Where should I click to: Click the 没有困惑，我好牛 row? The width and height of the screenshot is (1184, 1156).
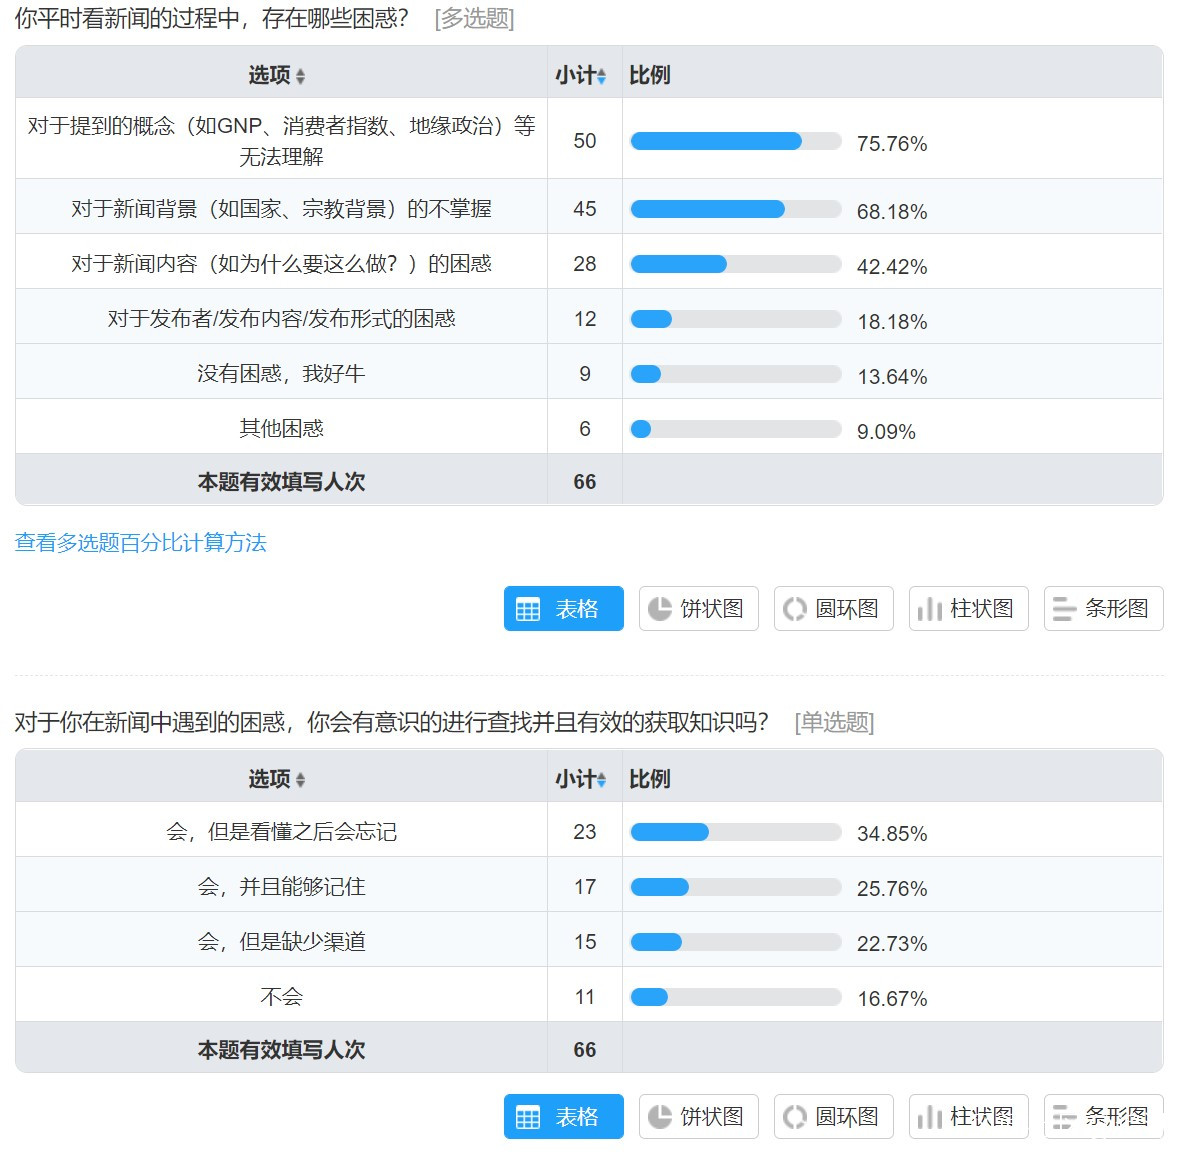point(281,373)
